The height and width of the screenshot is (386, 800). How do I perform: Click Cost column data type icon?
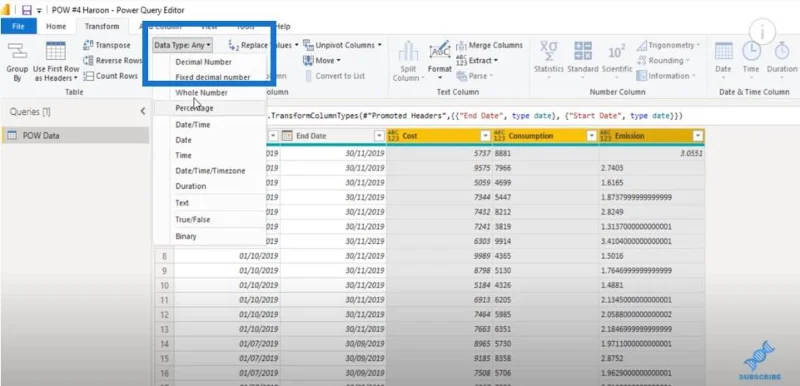393,136
